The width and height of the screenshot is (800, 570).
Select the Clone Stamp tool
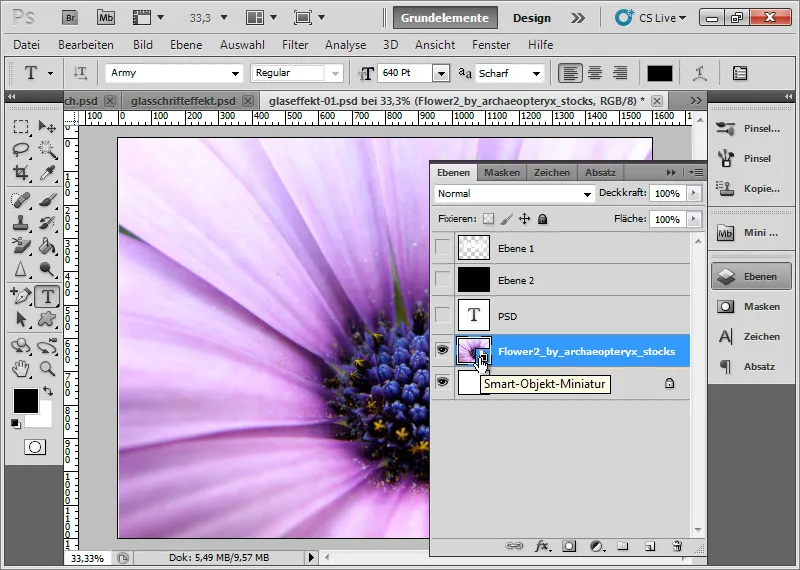(x=21, y=223)
